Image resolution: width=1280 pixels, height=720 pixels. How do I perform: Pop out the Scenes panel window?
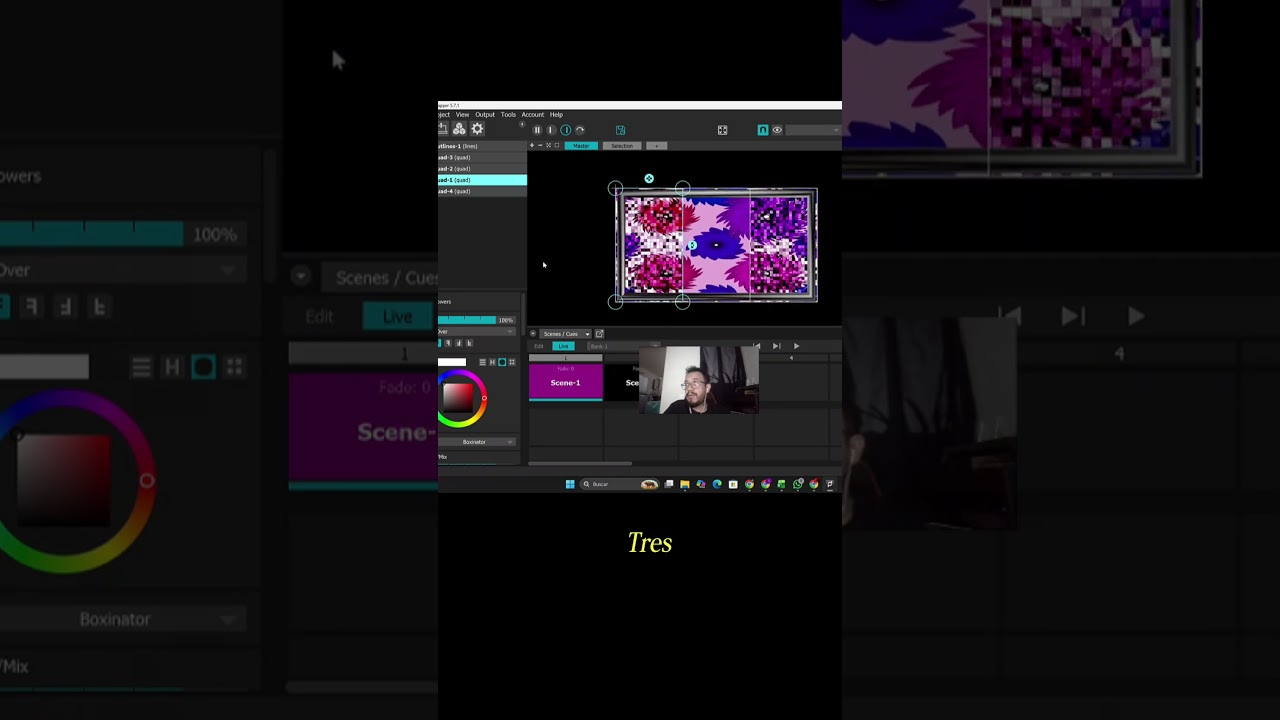coord(599,334)
